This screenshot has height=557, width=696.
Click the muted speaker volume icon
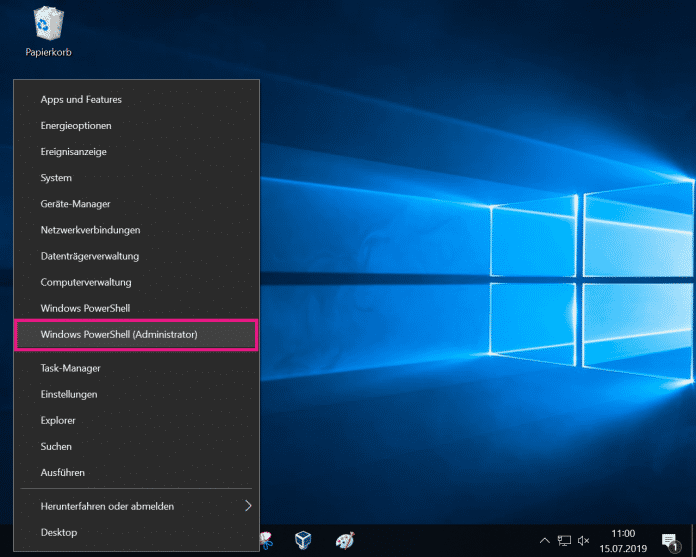click(x=584, y=540)
